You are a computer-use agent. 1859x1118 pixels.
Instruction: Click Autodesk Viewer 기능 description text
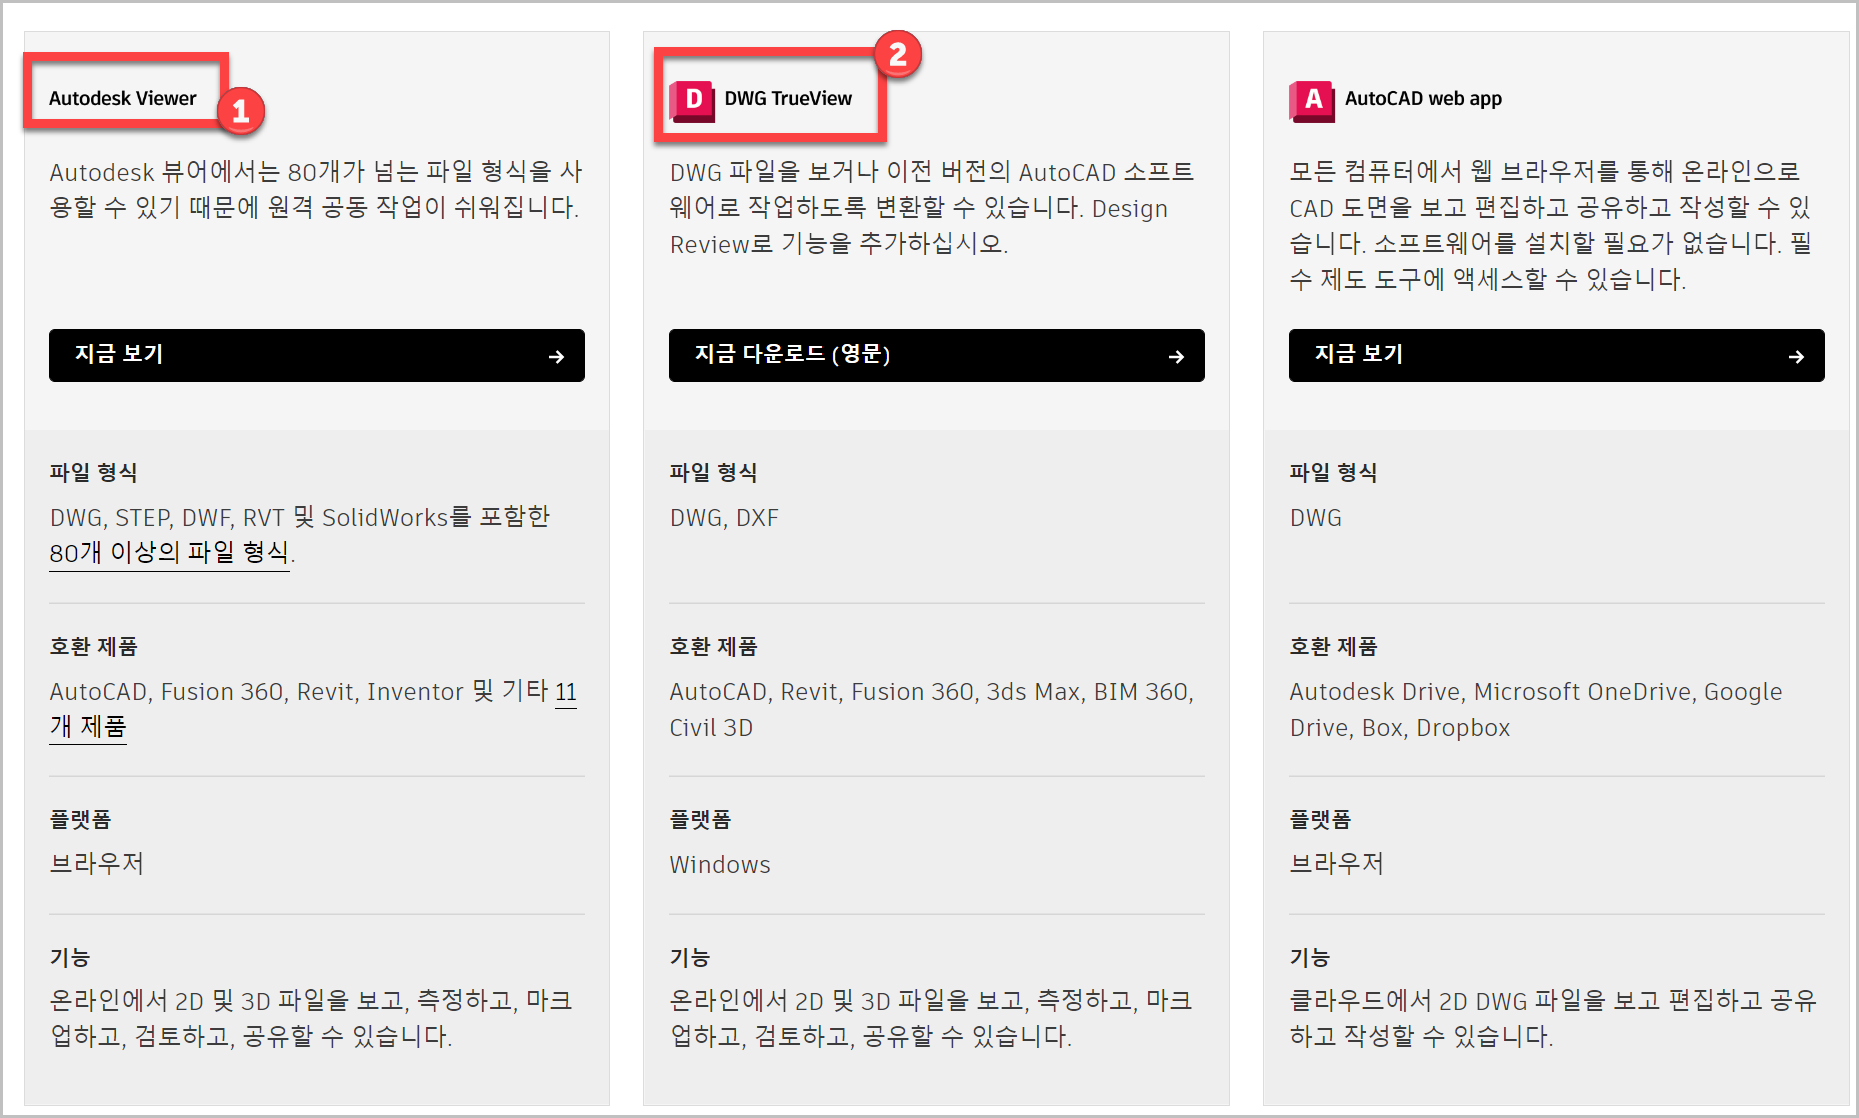(311, 1018)
